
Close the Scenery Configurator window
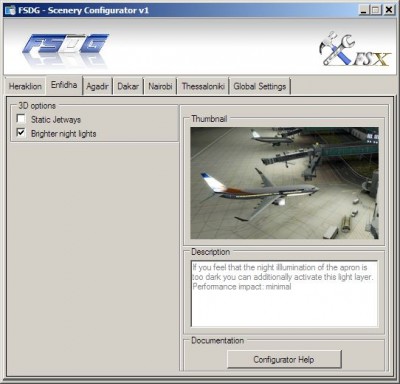(389, 10)
